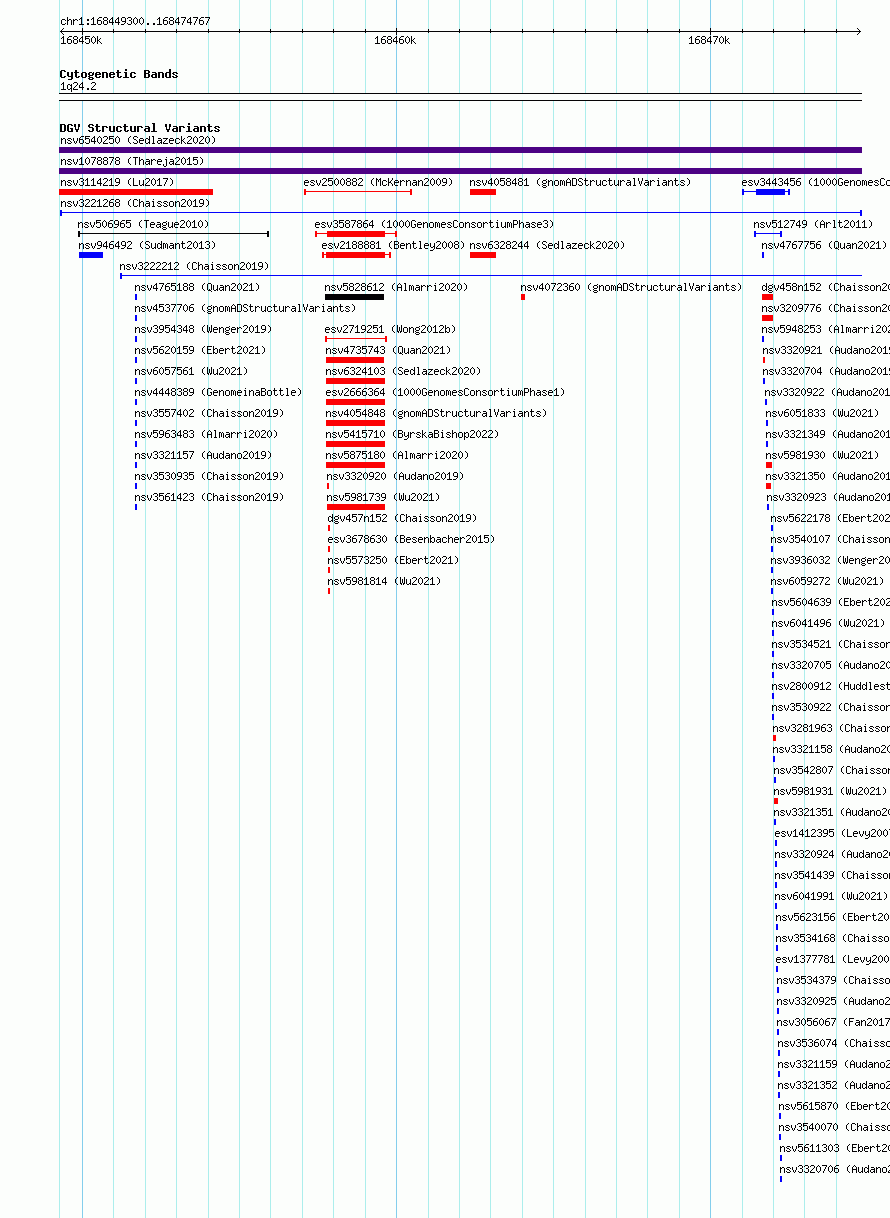Open the dgv457n152 (Chaisson2019) label
This screenshot has width=890, height=1218.
coord(402,518)
